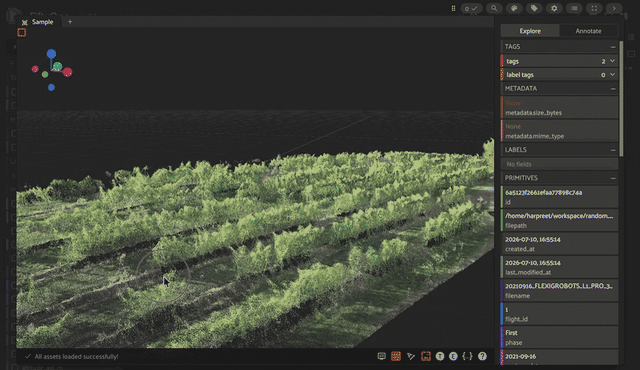Open the monitor-shaped view icon
The height and width of the screenshot is (370, 640).
(x=381, y=356)
